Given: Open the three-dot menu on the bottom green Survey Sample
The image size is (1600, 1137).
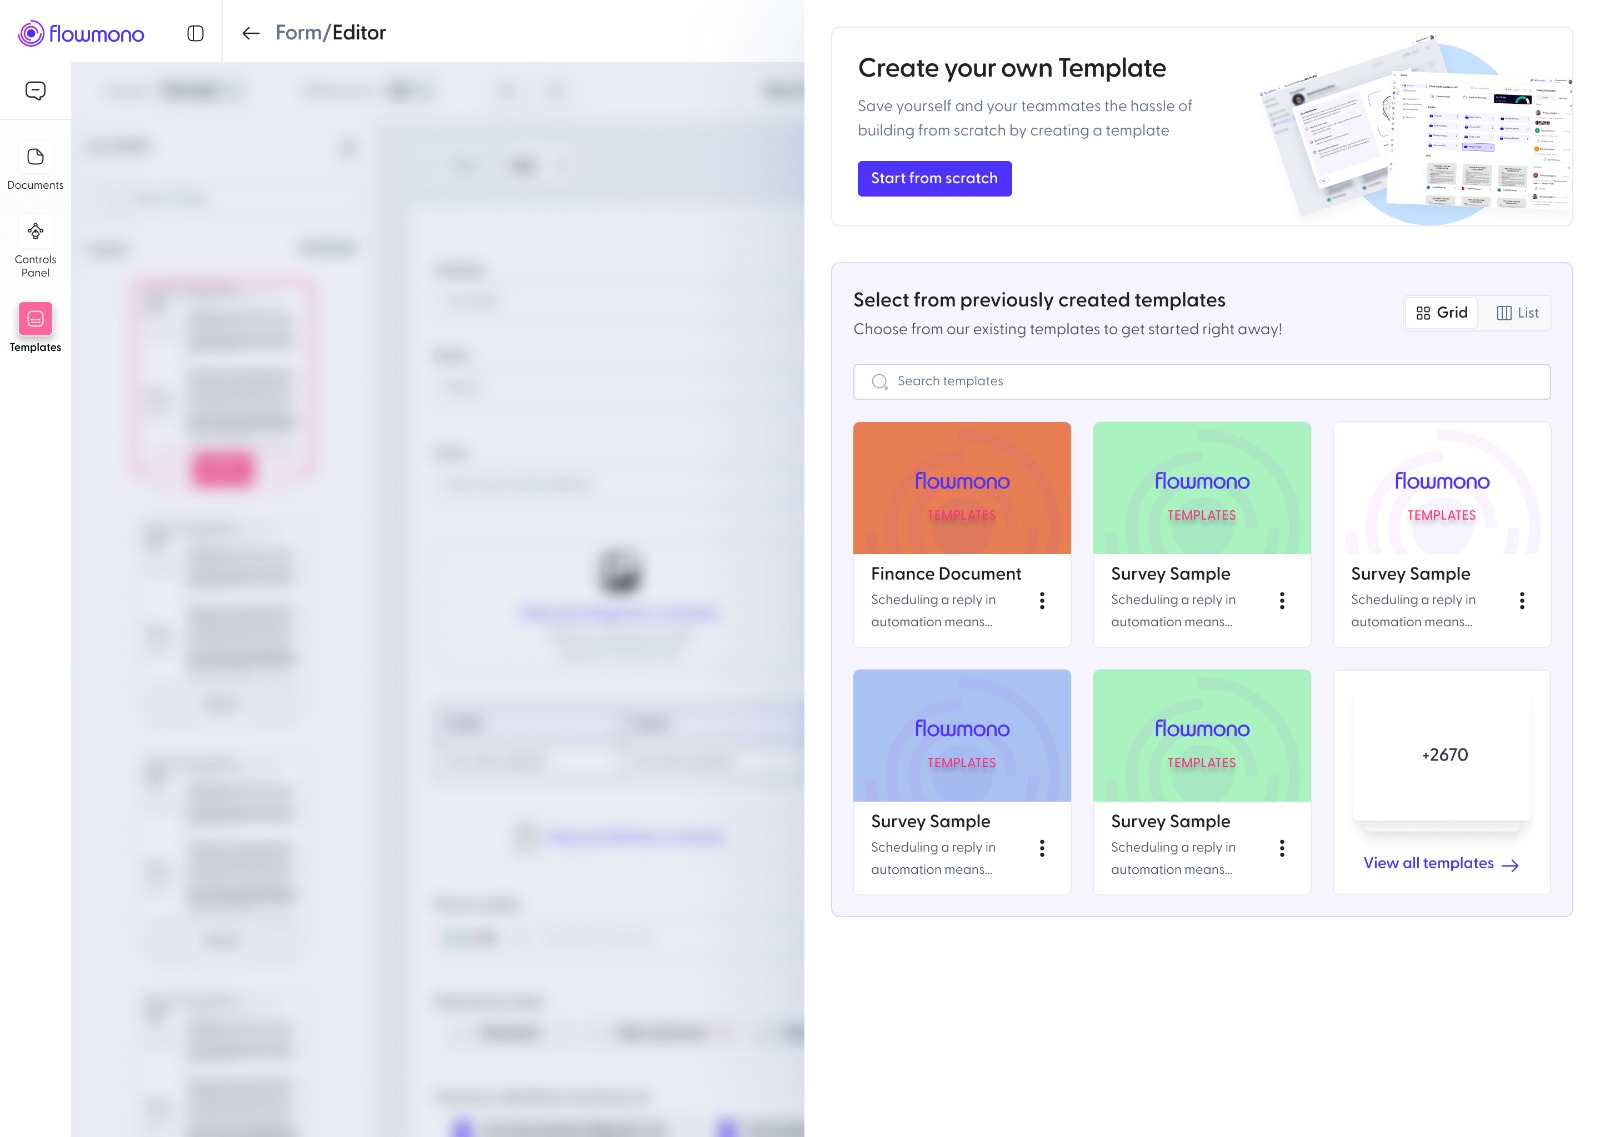Looking at the screenshot, I should 1282,848.
